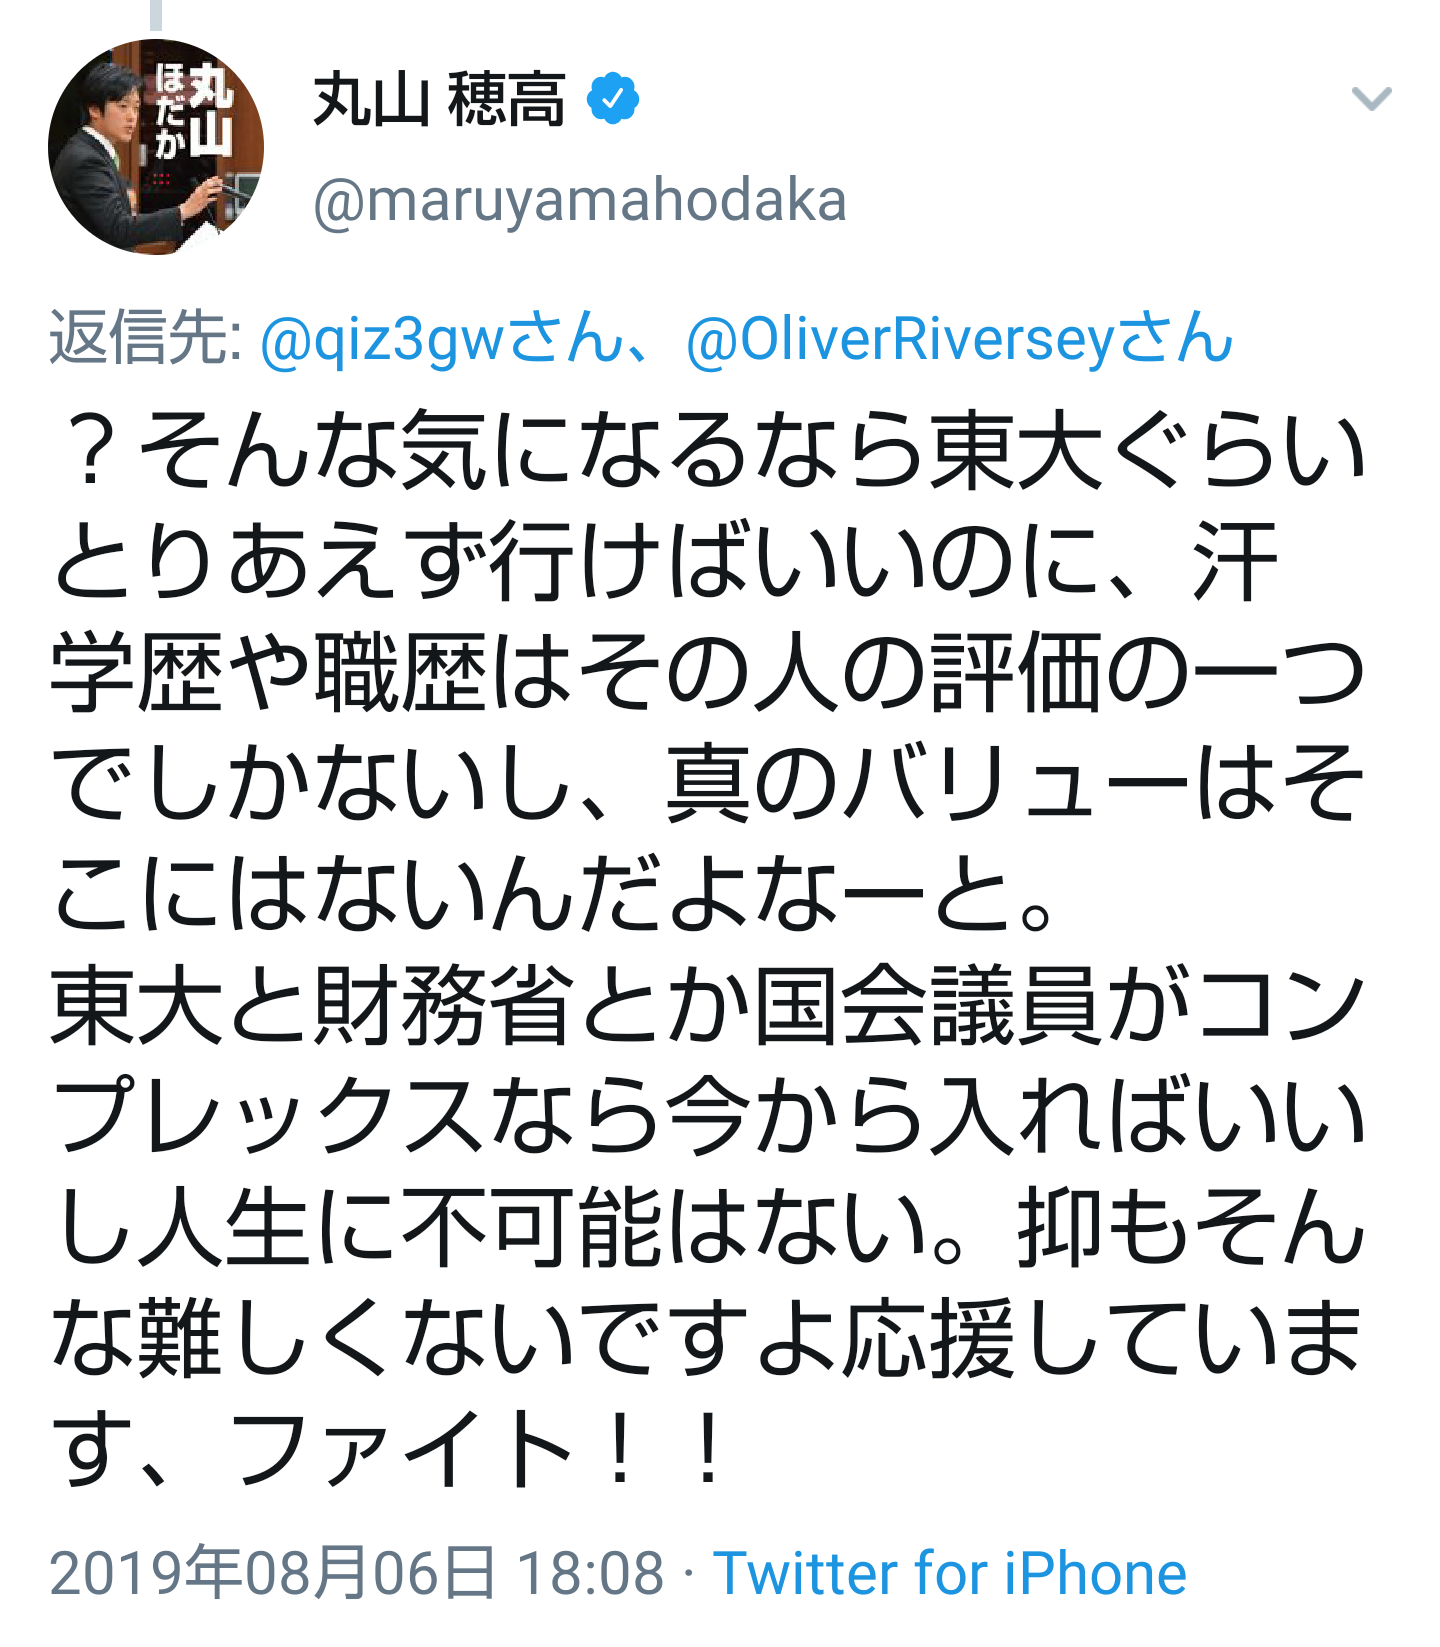Open the Twitter for iPhone source link
Viewport: 1440px width, 1647px height.
tap(950, 1573)
